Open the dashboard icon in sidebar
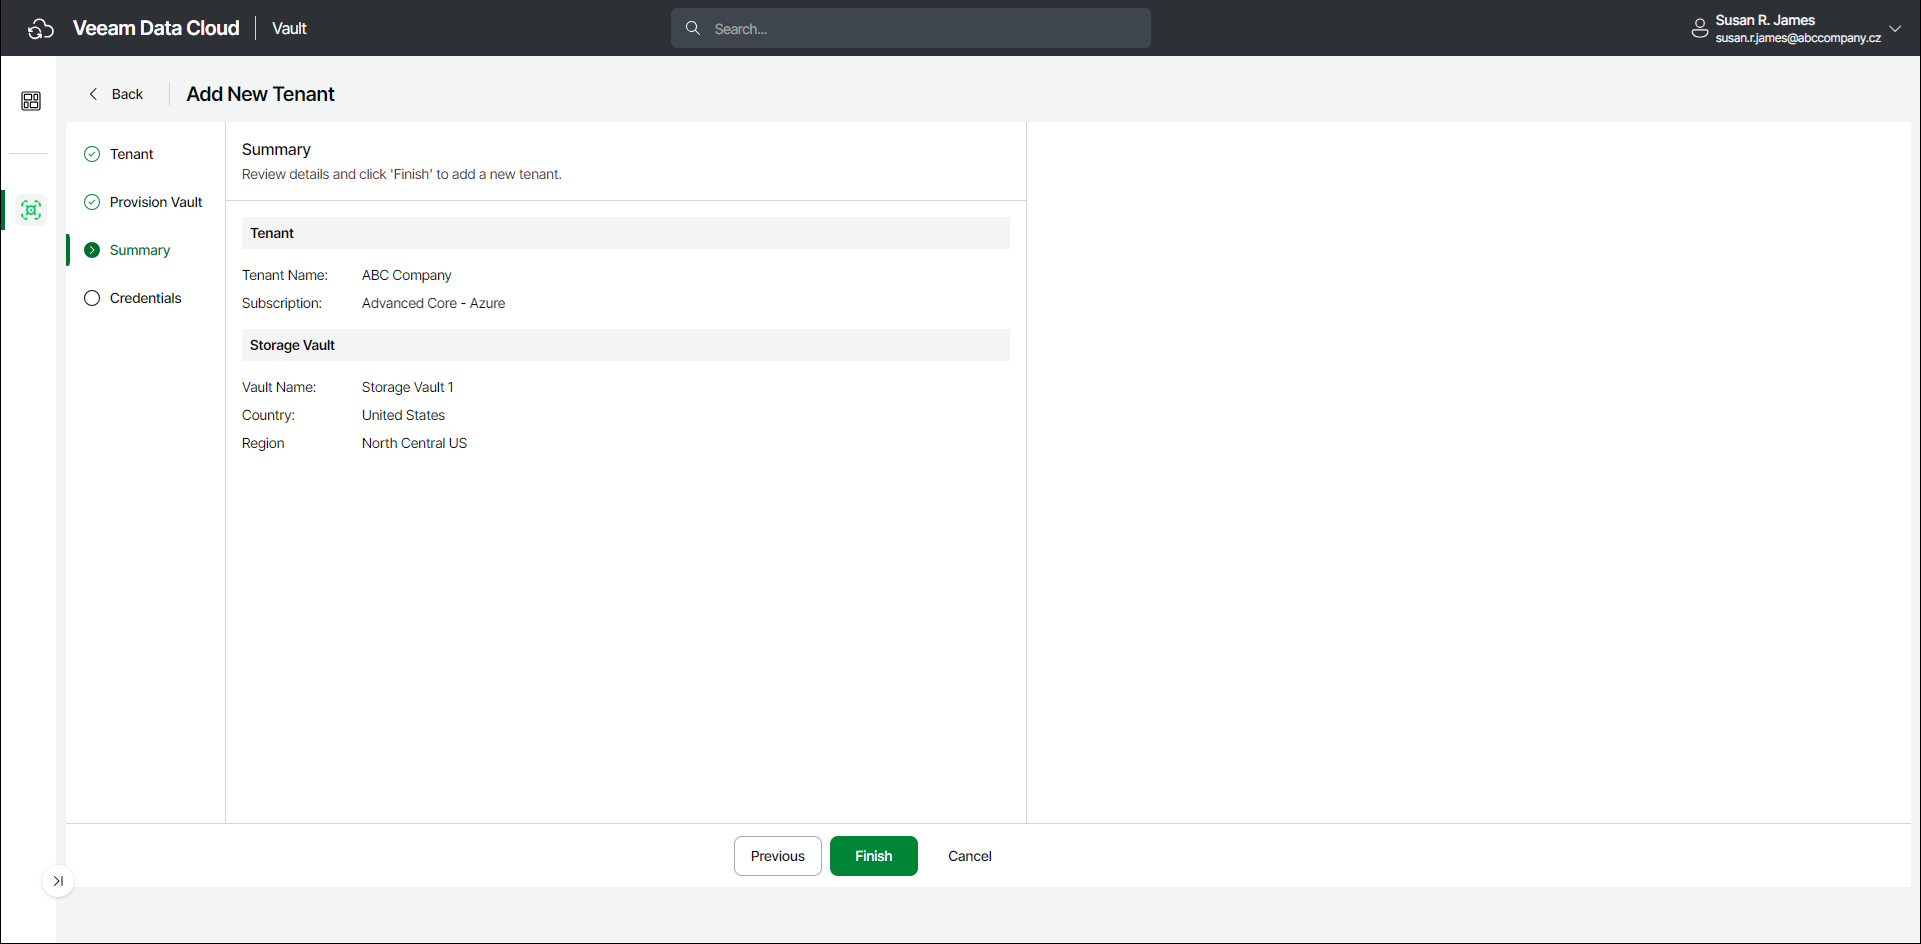The width and height of the screenshot is (1921, 944). click(31, 101)
